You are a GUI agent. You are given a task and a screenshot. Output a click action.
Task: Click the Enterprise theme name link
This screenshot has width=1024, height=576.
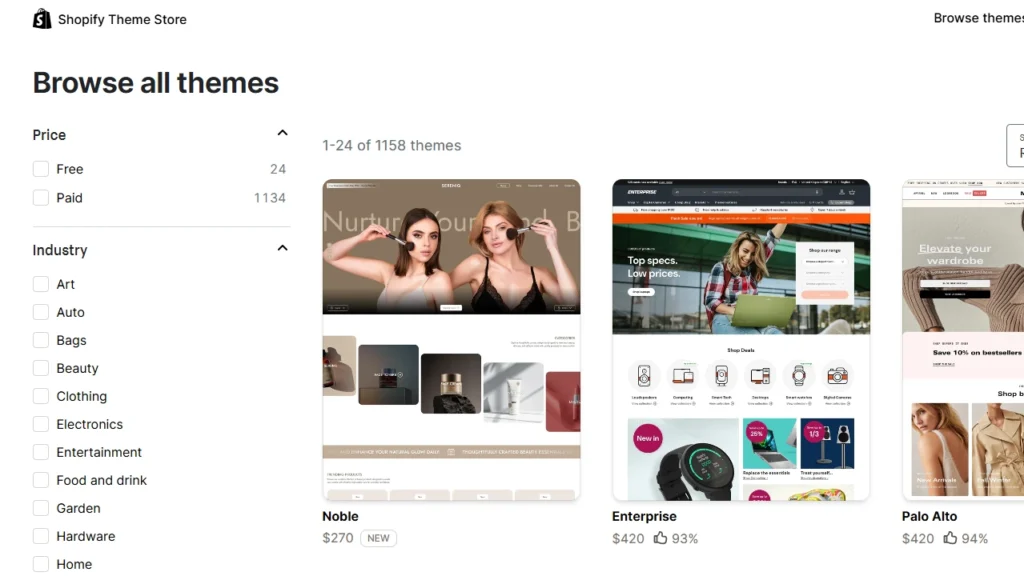point(644,517)
